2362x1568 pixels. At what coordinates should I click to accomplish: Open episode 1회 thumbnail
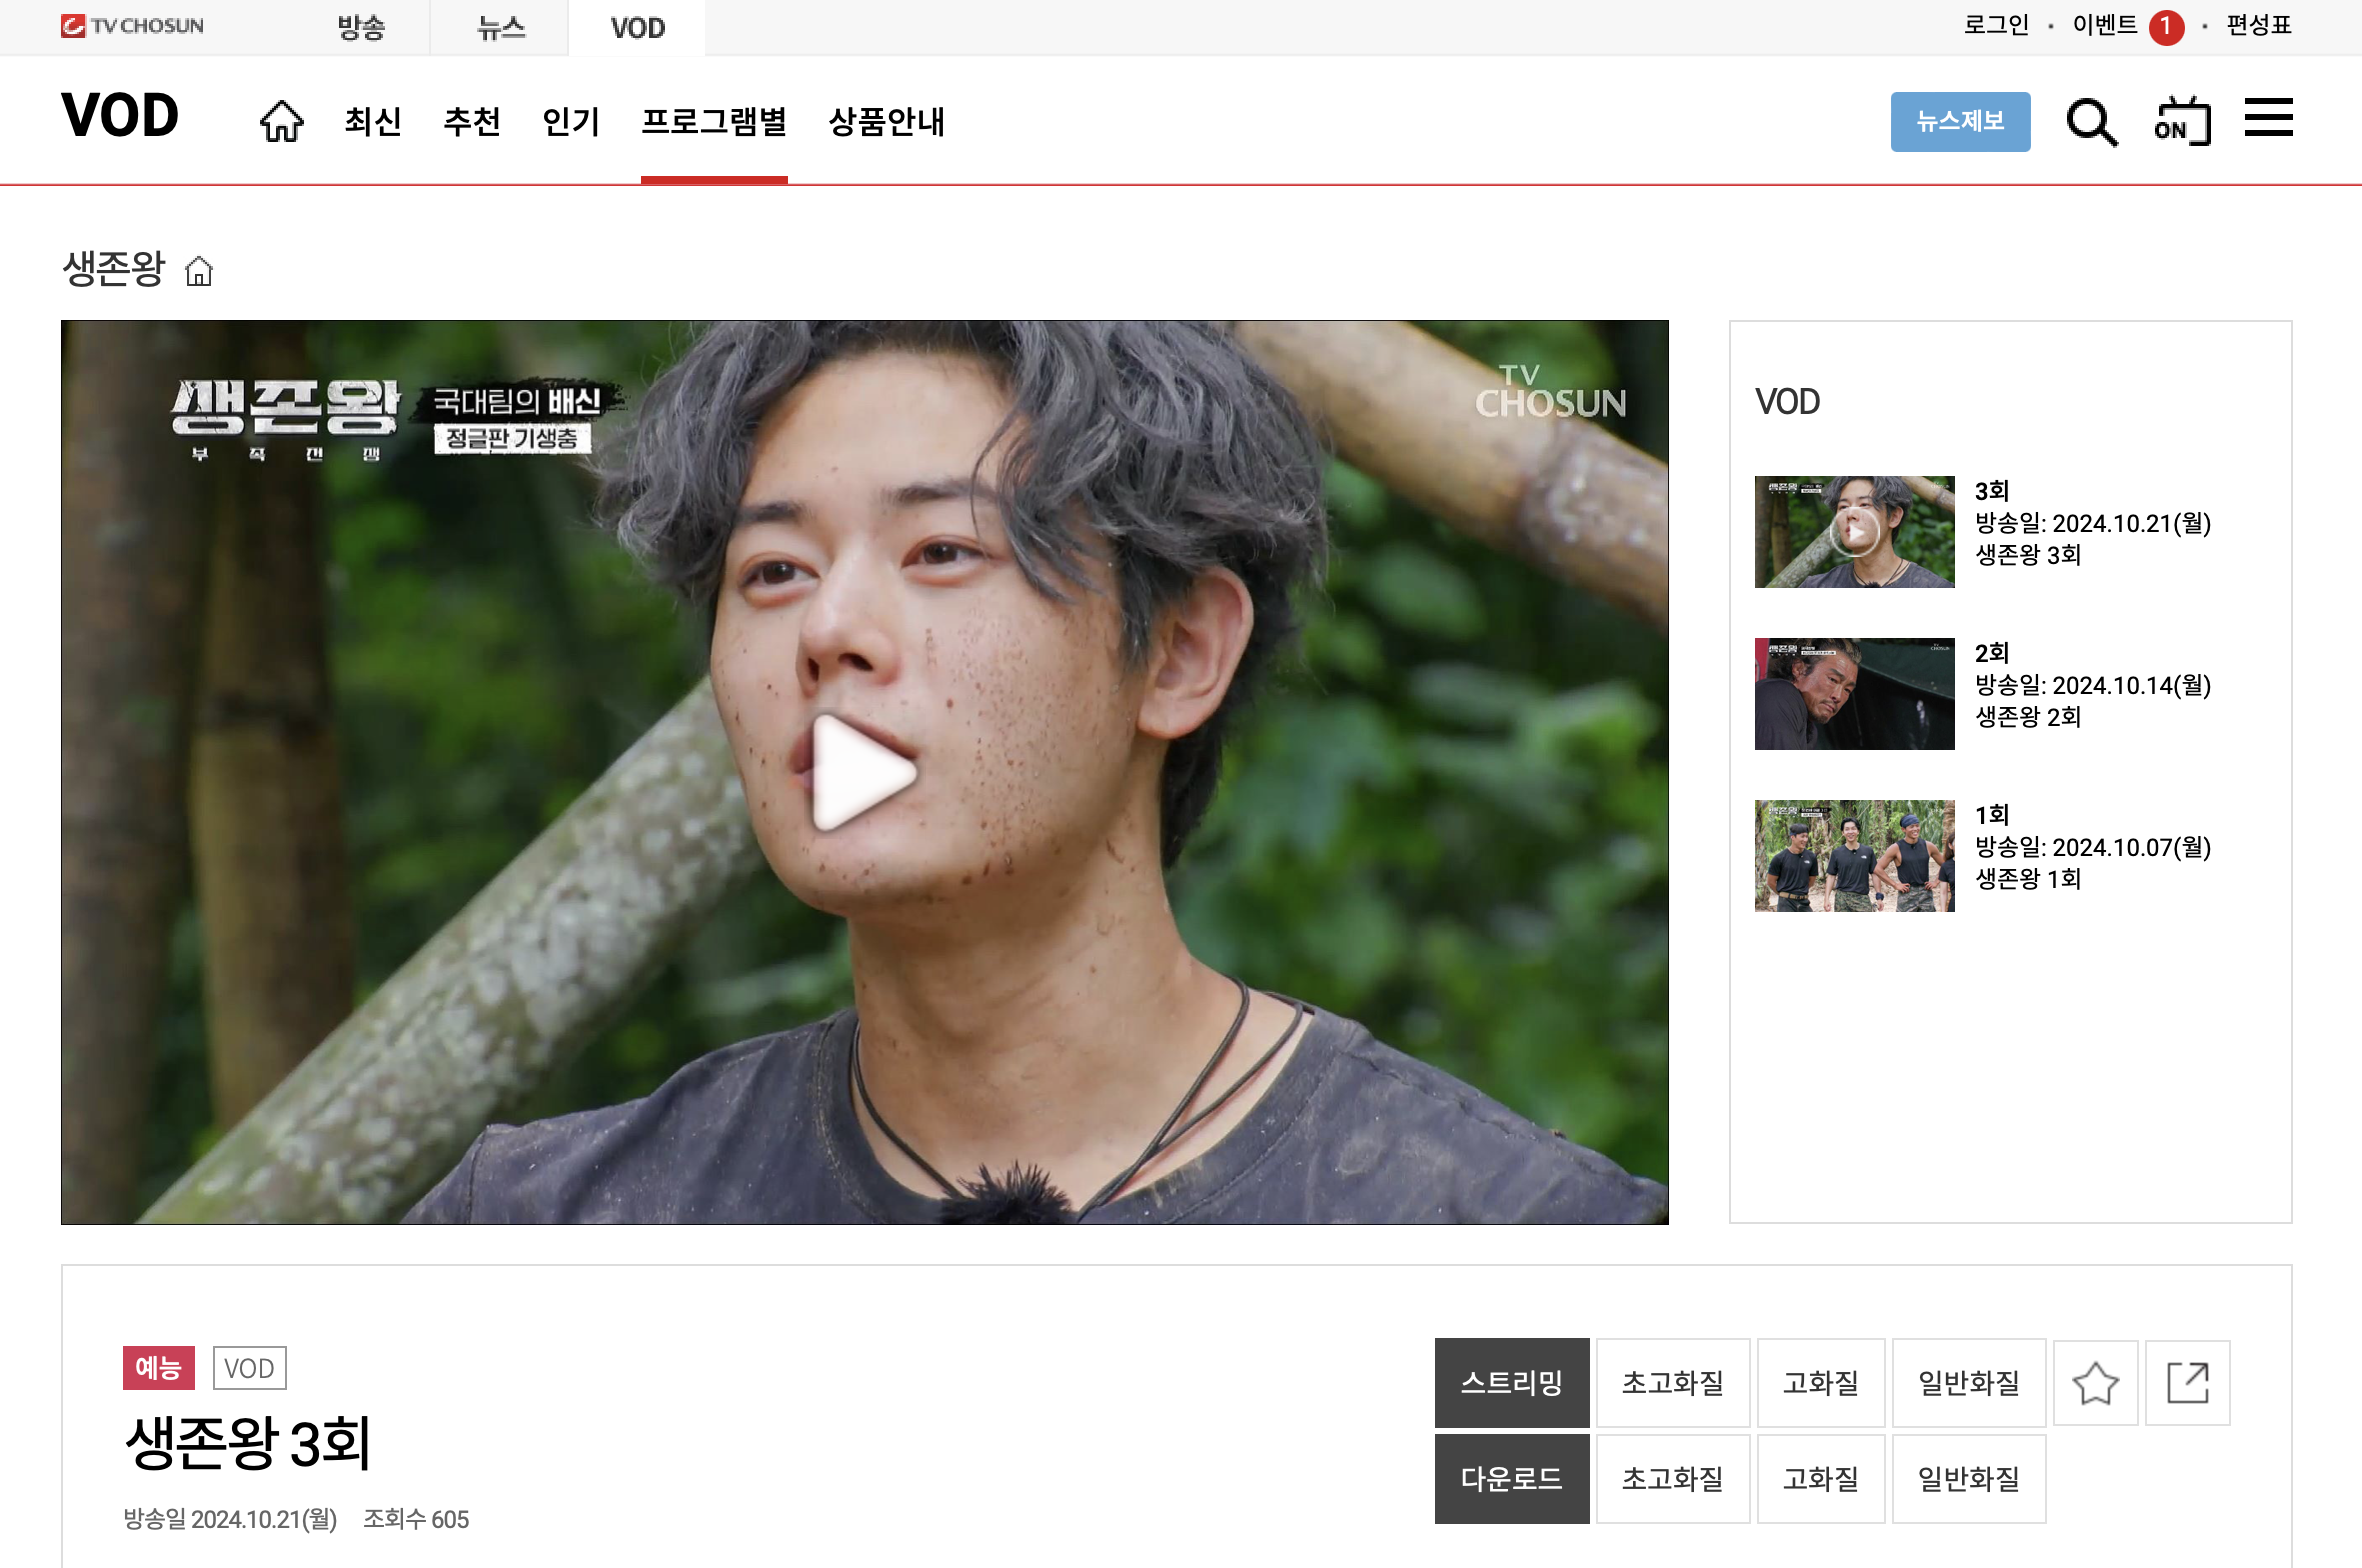pos(1853,855)
